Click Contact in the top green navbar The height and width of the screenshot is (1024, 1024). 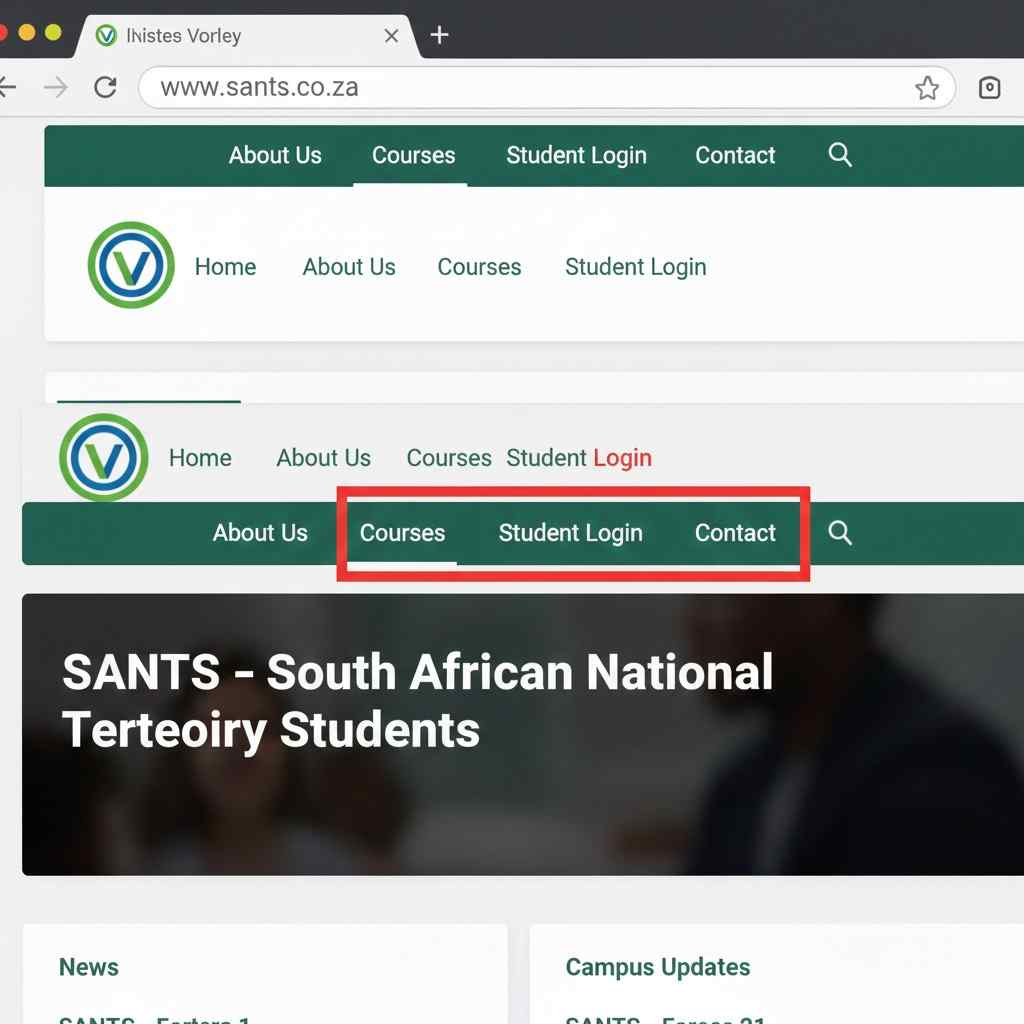pos(735,155)
